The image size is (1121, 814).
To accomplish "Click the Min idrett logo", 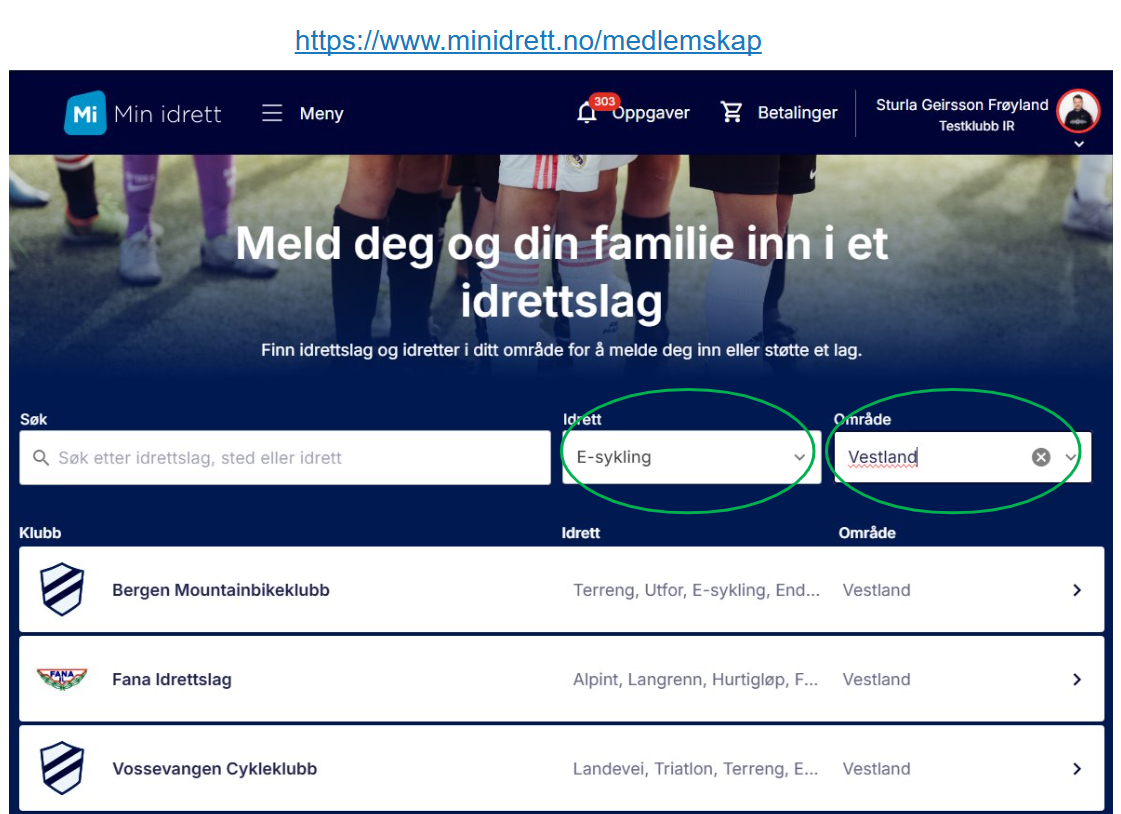I will pyautogui.click(x=143, y=113).
